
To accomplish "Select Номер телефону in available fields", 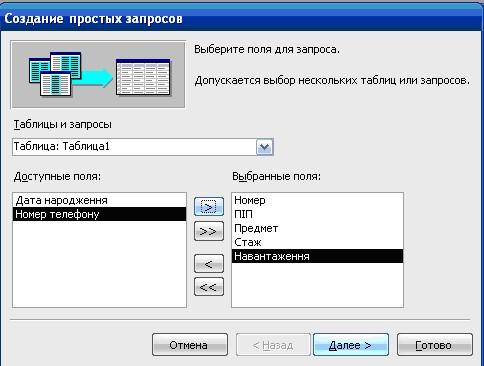I will point(99,214).
